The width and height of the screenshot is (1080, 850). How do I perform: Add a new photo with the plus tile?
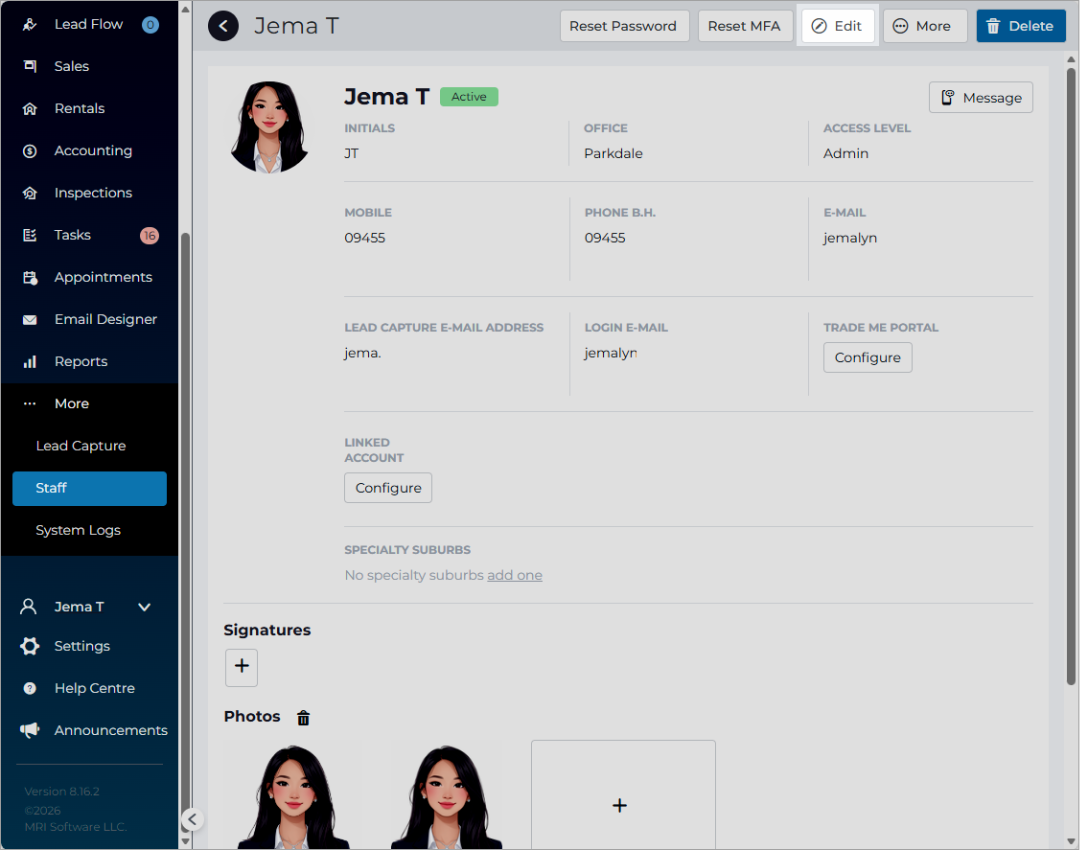623,796
